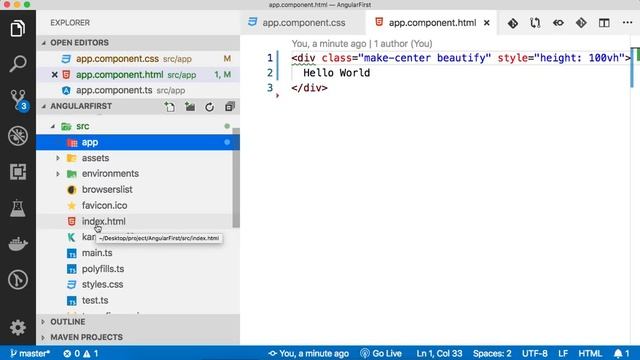The height and width of the screenshot is (360, 640).
Task: Collapse the src folder
Action: click(x=53, y=127)
